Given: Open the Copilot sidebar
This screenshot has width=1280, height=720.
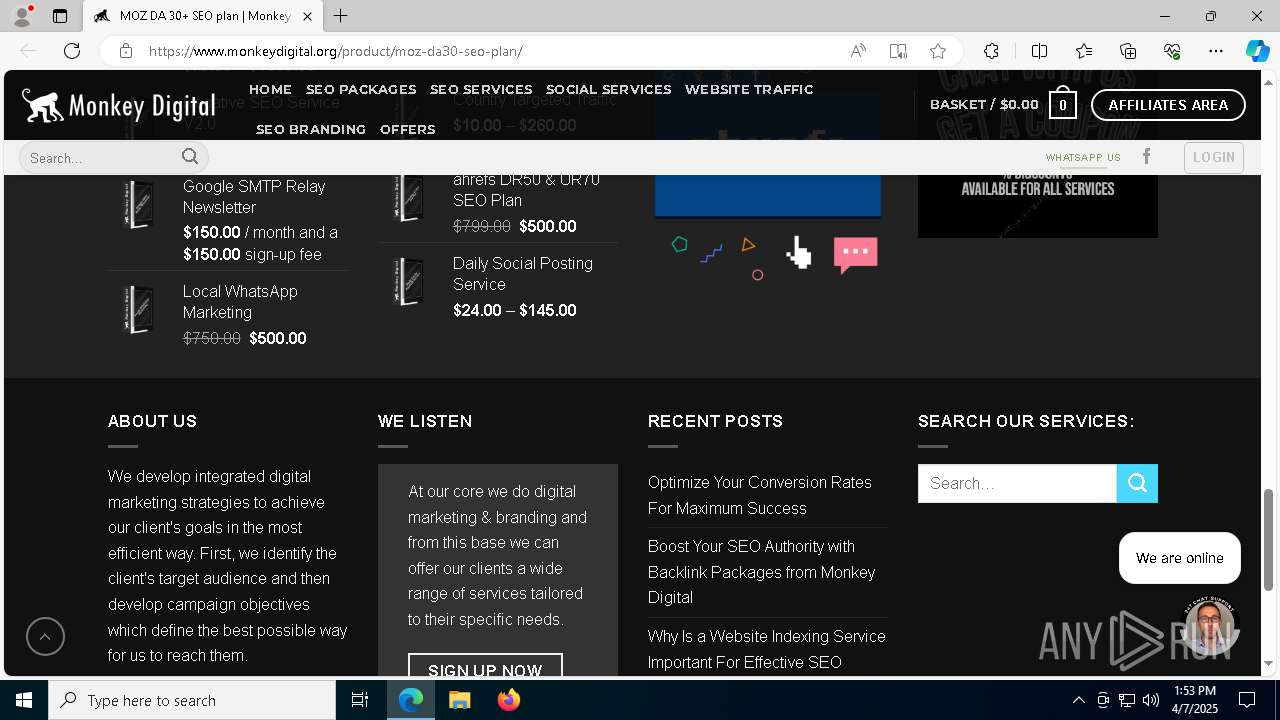Looking at the screenshot, I should click(1257, 51).
